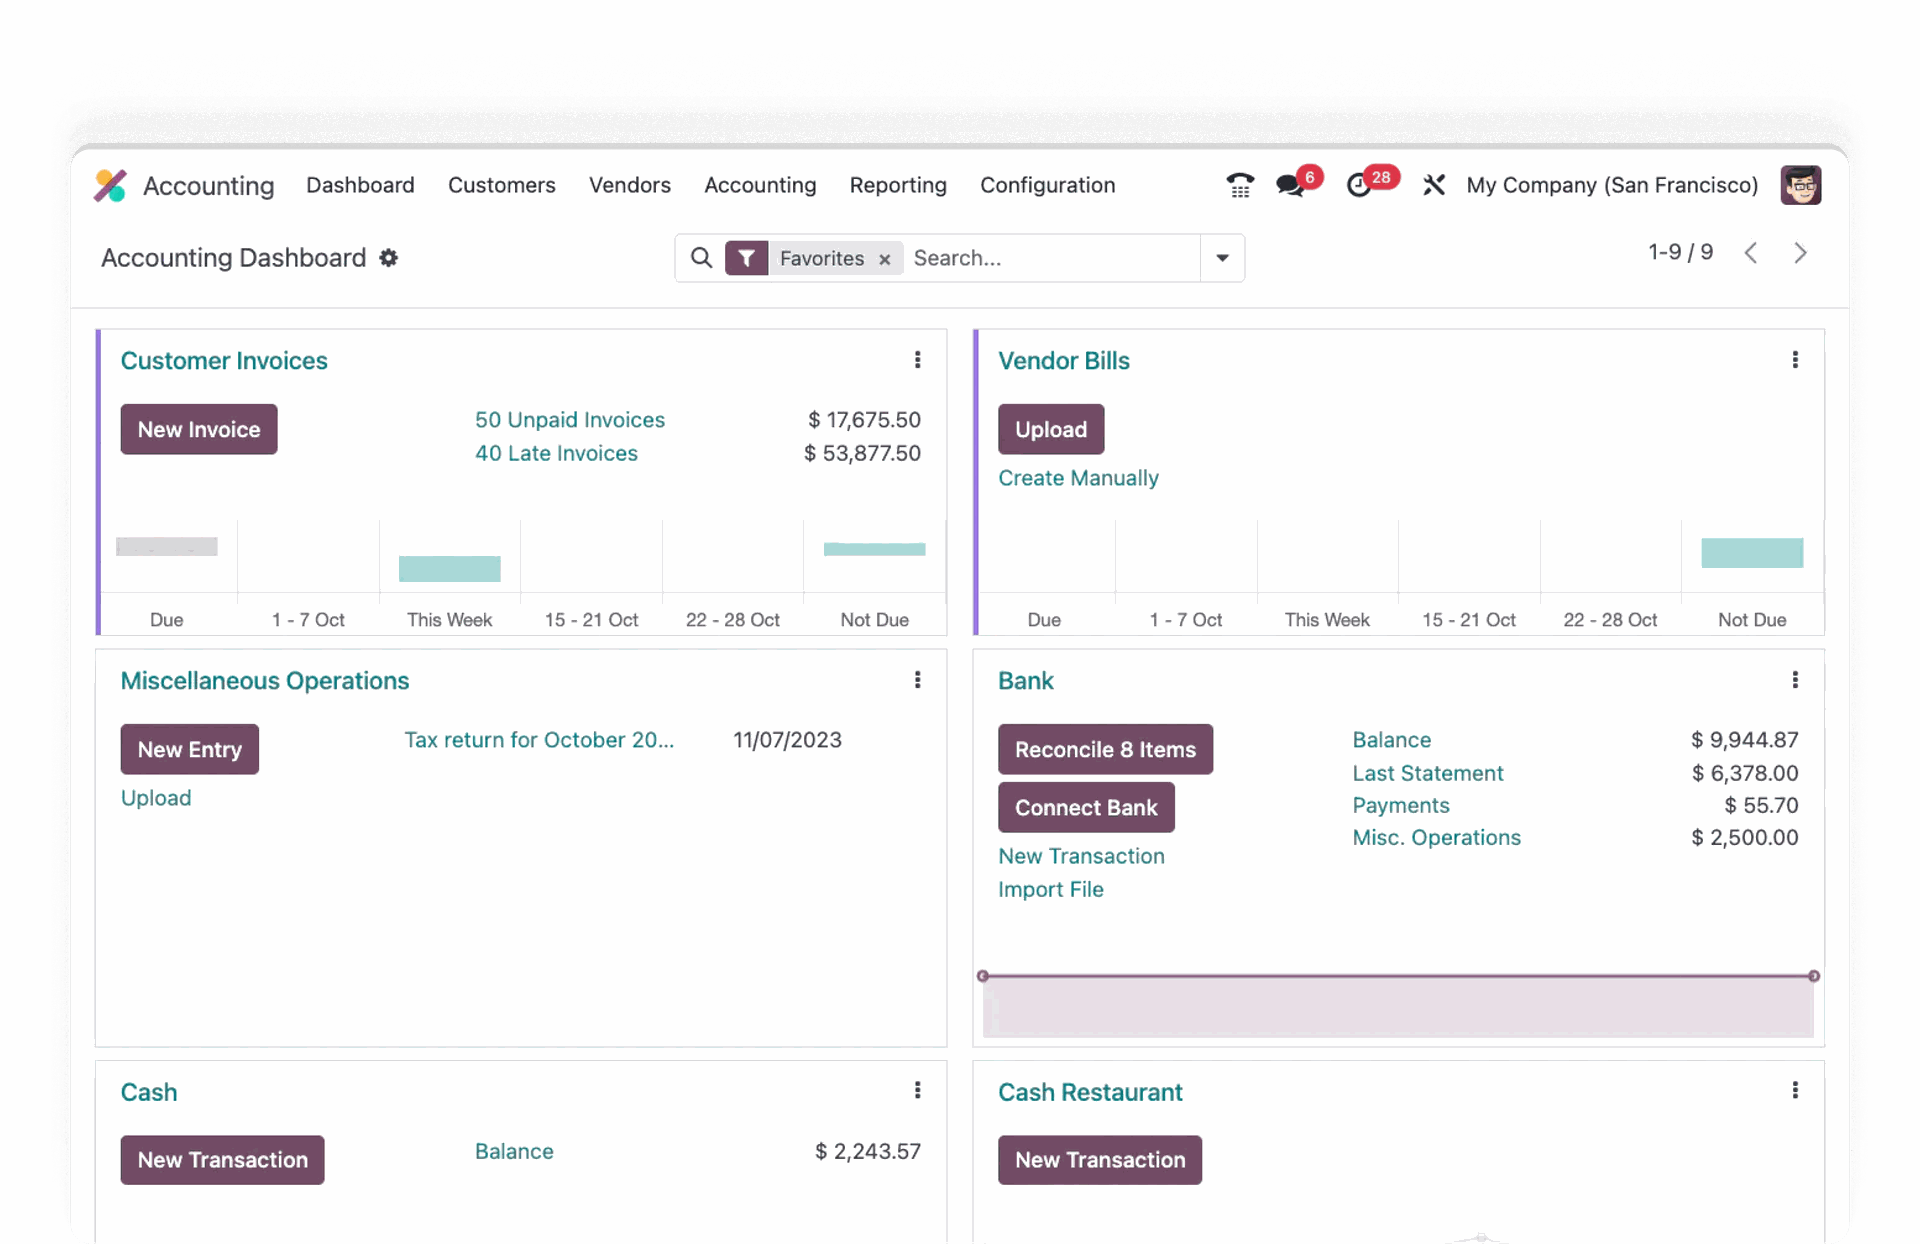Remove the Favorites filter with the x icon
1920x1244 pixels.
[884, 259]
